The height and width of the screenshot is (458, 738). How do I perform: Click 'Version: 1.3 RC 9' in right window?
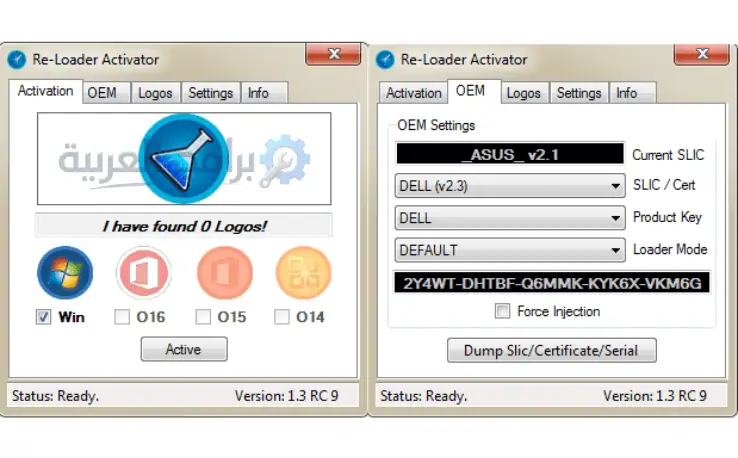pyautogui.click(x=655, y=396)
